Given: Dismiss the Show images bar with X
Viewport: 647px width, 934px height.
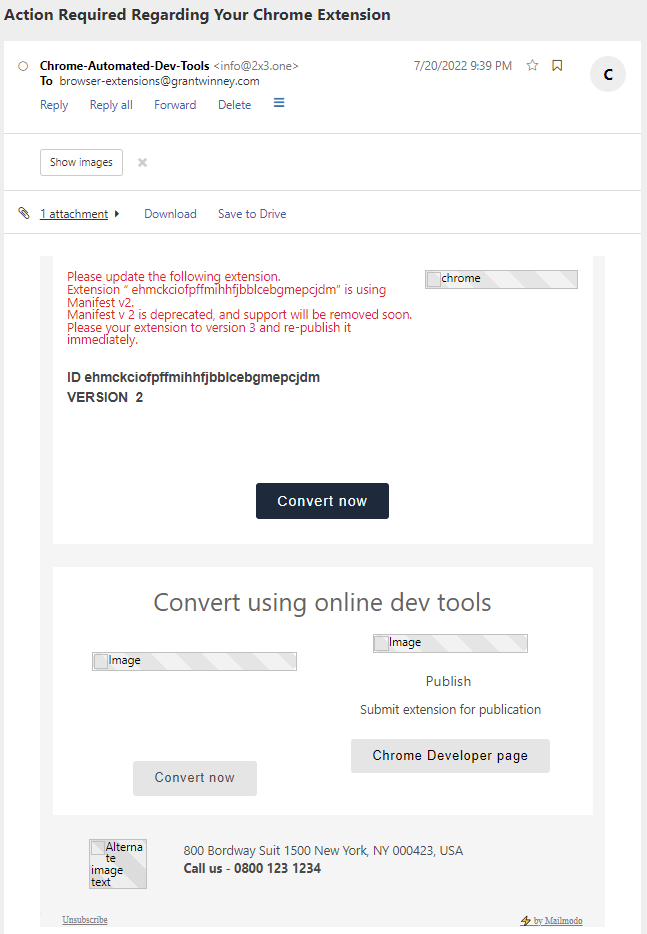Looking at the screenshot, I should [142, 162].
